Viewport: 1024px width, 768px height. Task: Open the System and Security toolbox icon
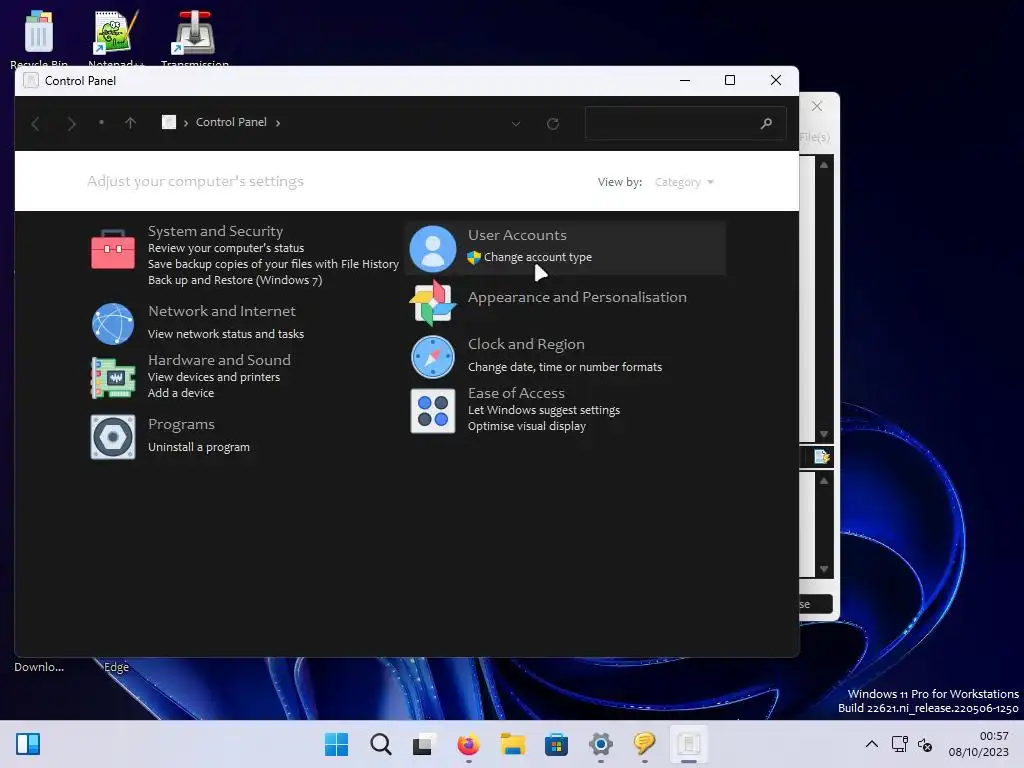pyautogui.click(x=113, y=249)
